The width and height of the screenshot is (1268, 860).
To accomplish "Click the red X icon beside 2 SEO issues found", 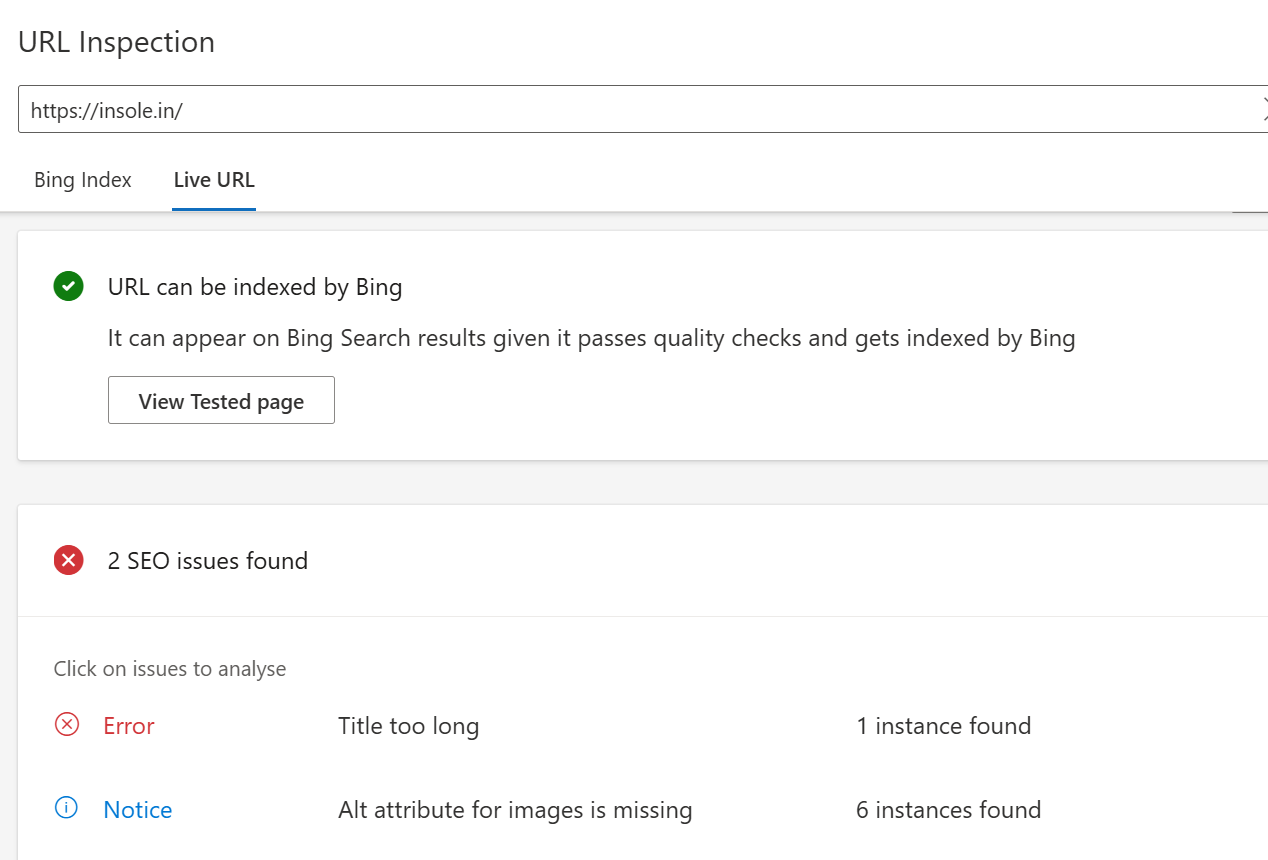I will (68, 561).
